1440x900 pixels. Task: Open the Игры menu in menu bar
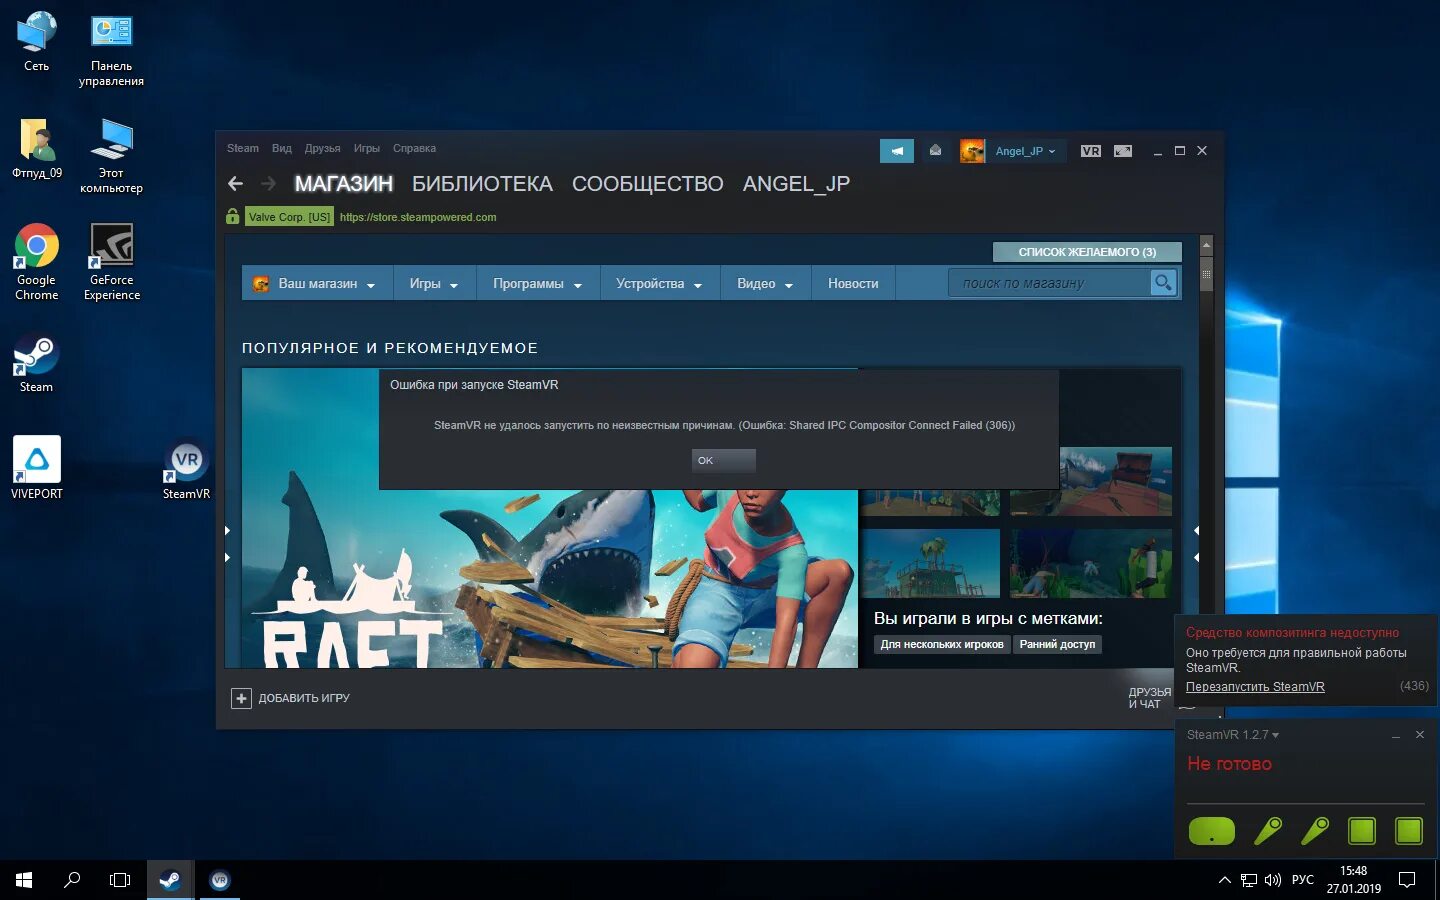click(366, 148)
